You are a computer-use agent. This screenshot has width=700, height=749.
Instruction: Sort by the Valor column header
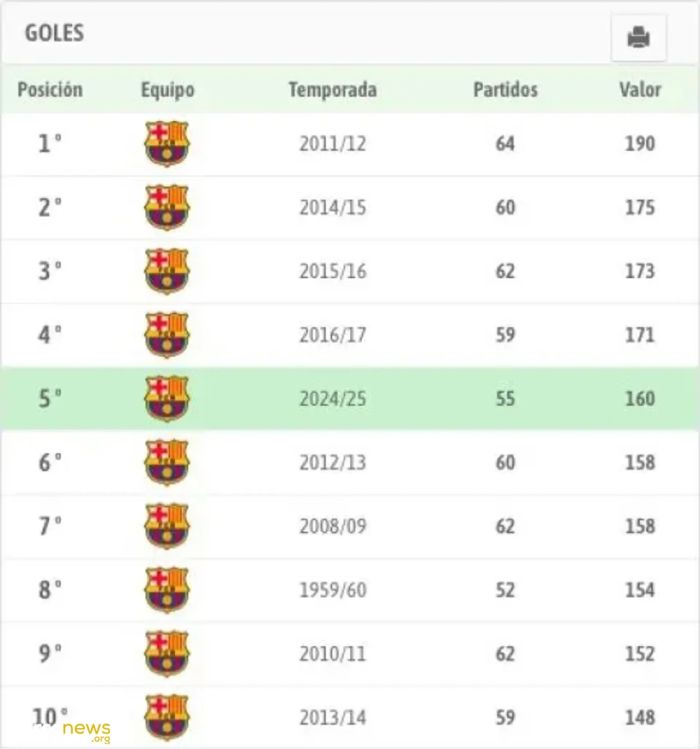(x=640, y=89)
